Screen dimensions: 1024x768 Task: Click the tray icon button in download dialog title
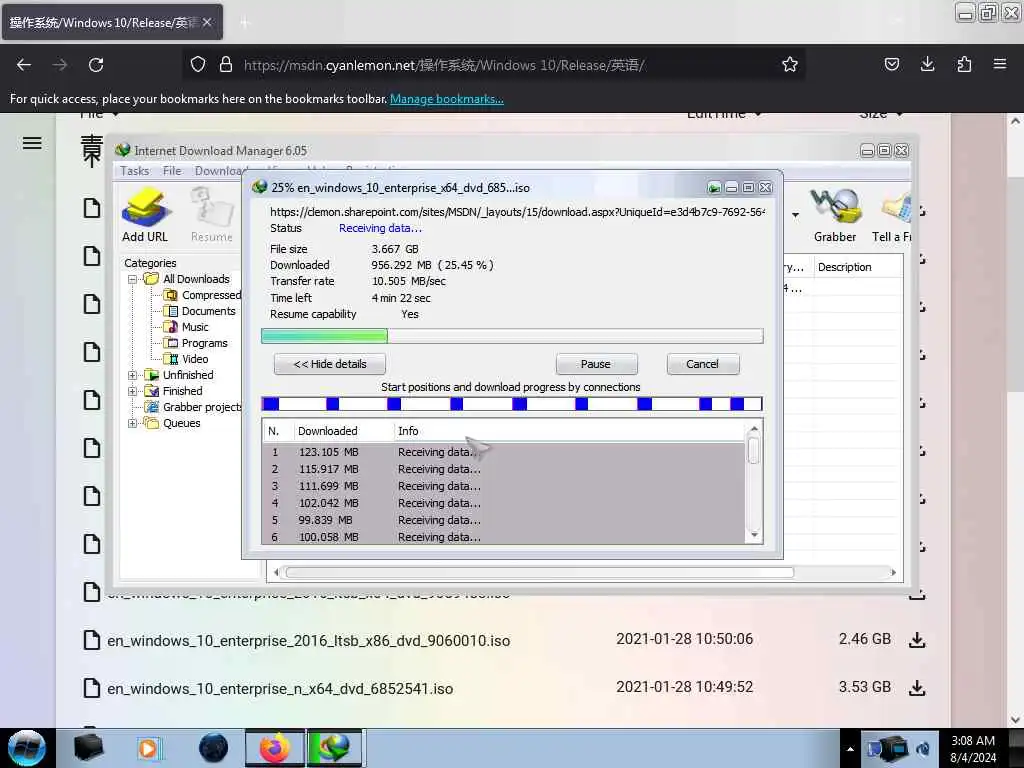(714, 188)
